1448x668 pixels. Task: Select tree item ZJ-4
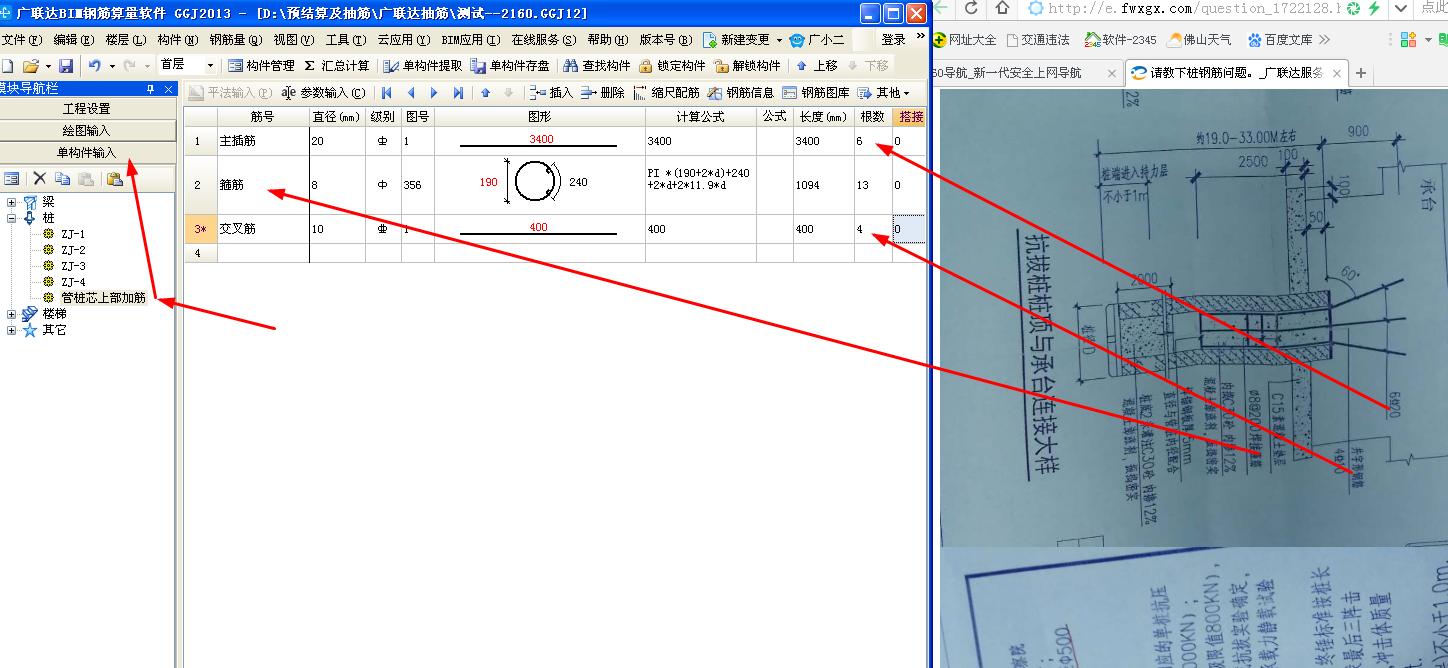click(73, 282)
